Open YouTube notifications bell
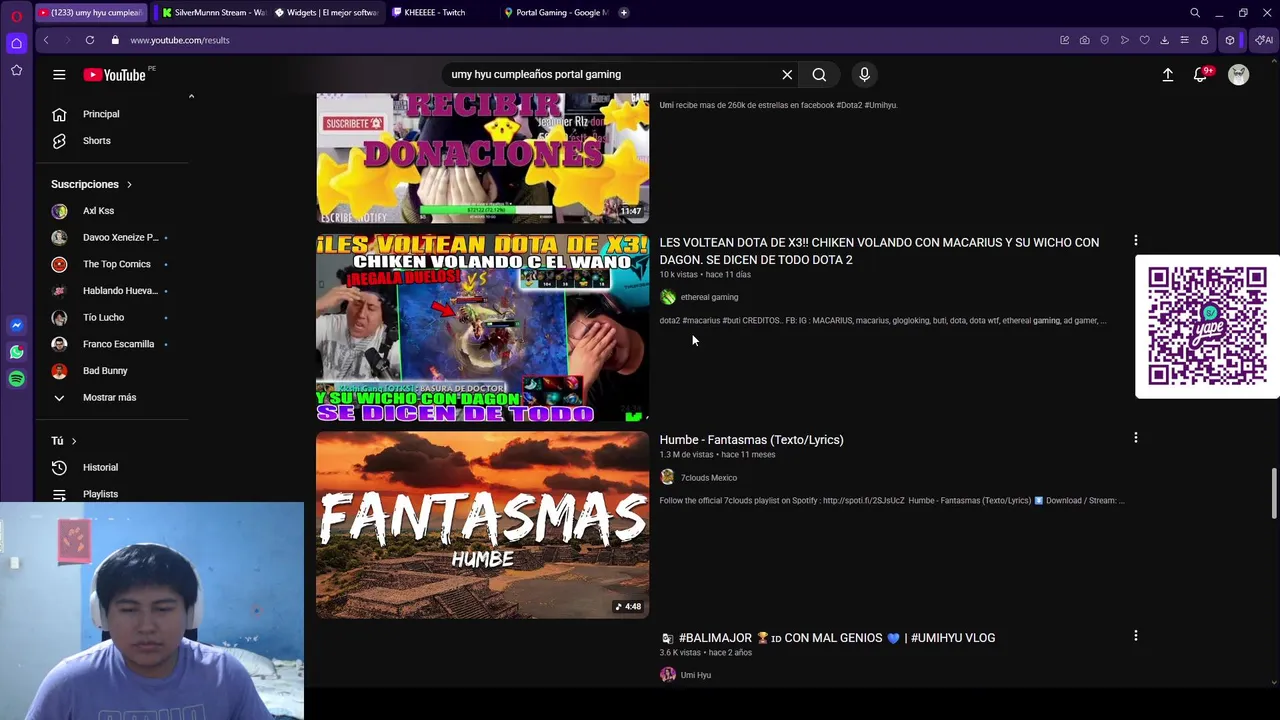Image resolution: width=1280 pixels, height=720 pixels. point(1201,74)
